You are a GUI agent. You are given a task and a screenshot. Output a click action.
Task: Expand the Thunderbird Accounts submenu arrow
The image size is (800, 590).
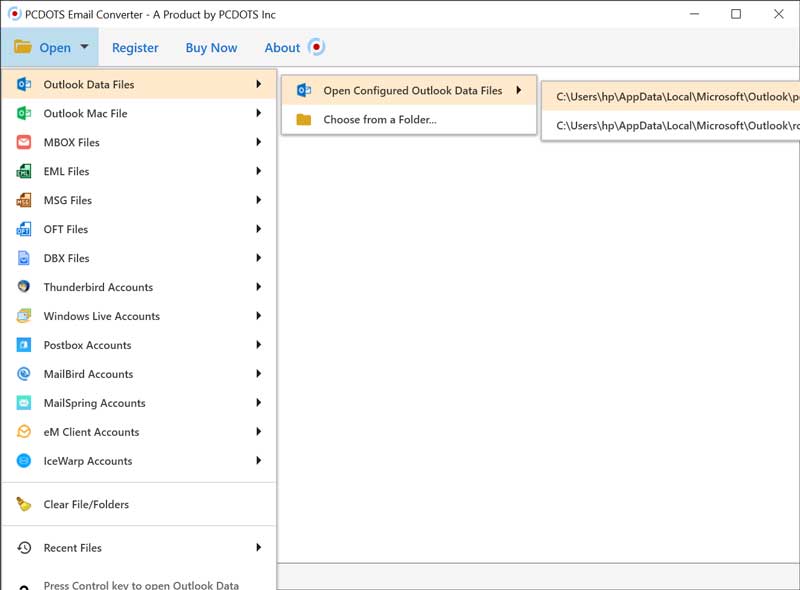[x=259, y=286]
